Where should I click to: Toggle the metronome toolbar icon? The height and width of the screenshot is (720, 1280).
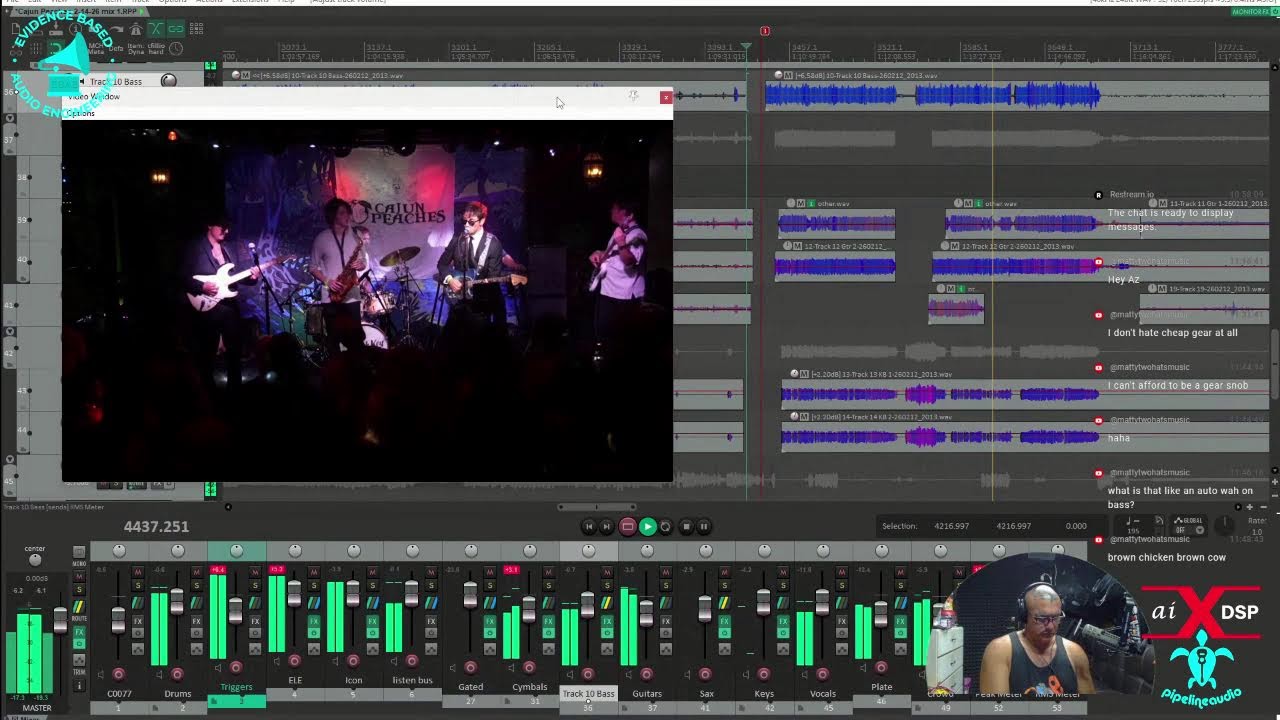click(x=136, y=29)
